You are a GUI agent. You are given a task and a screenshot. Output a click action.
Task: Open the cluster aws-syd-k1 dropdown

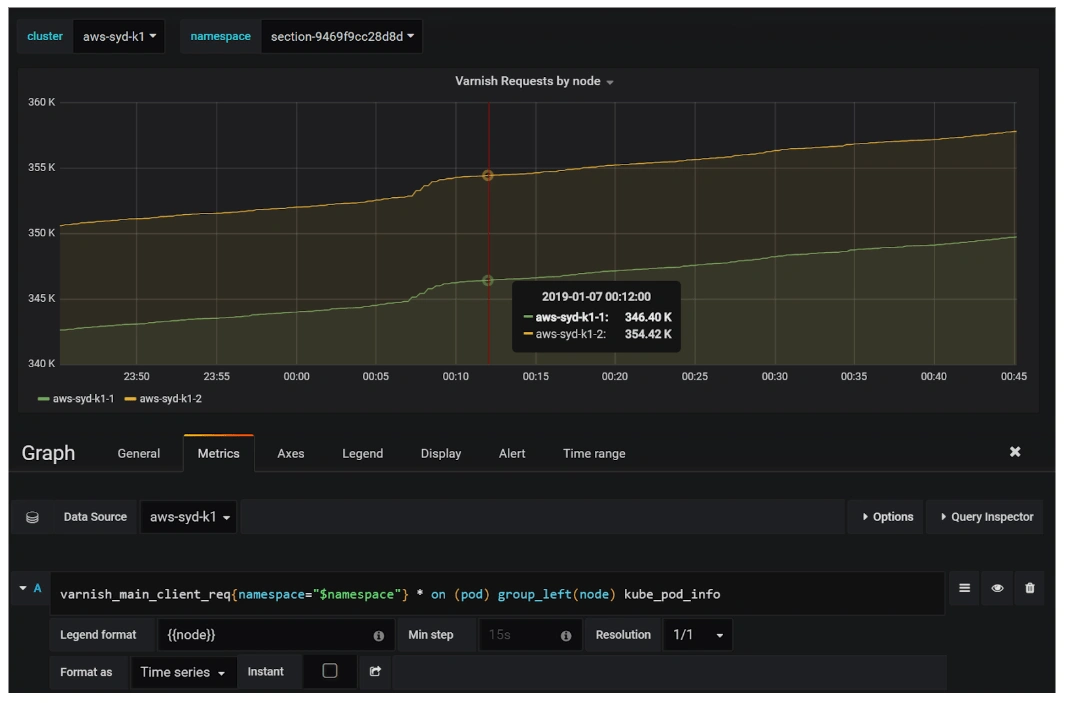[x=119, y=37]
